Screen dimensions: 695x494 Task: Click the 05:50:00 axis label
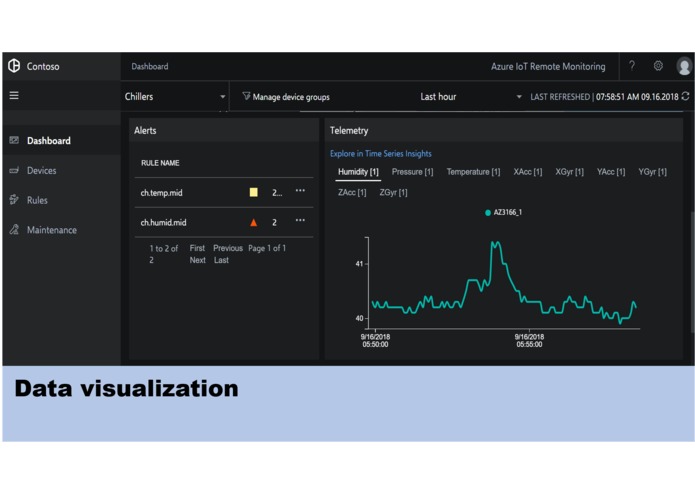coord(375,340)
